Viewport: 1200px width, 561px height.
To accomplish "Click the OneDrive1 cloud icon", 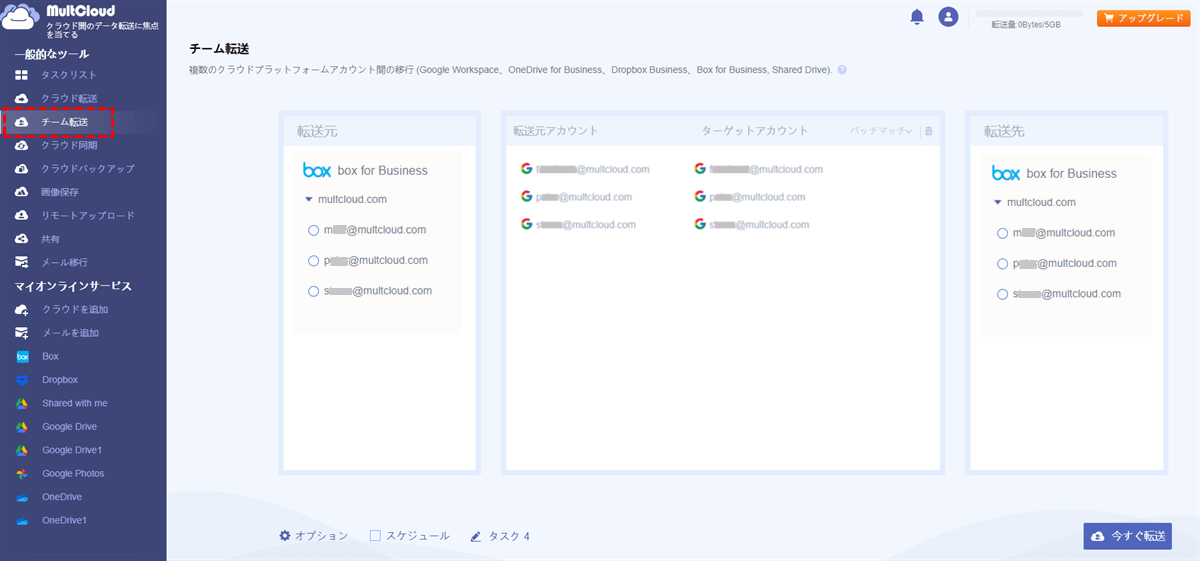I will [x=21, y=521].
